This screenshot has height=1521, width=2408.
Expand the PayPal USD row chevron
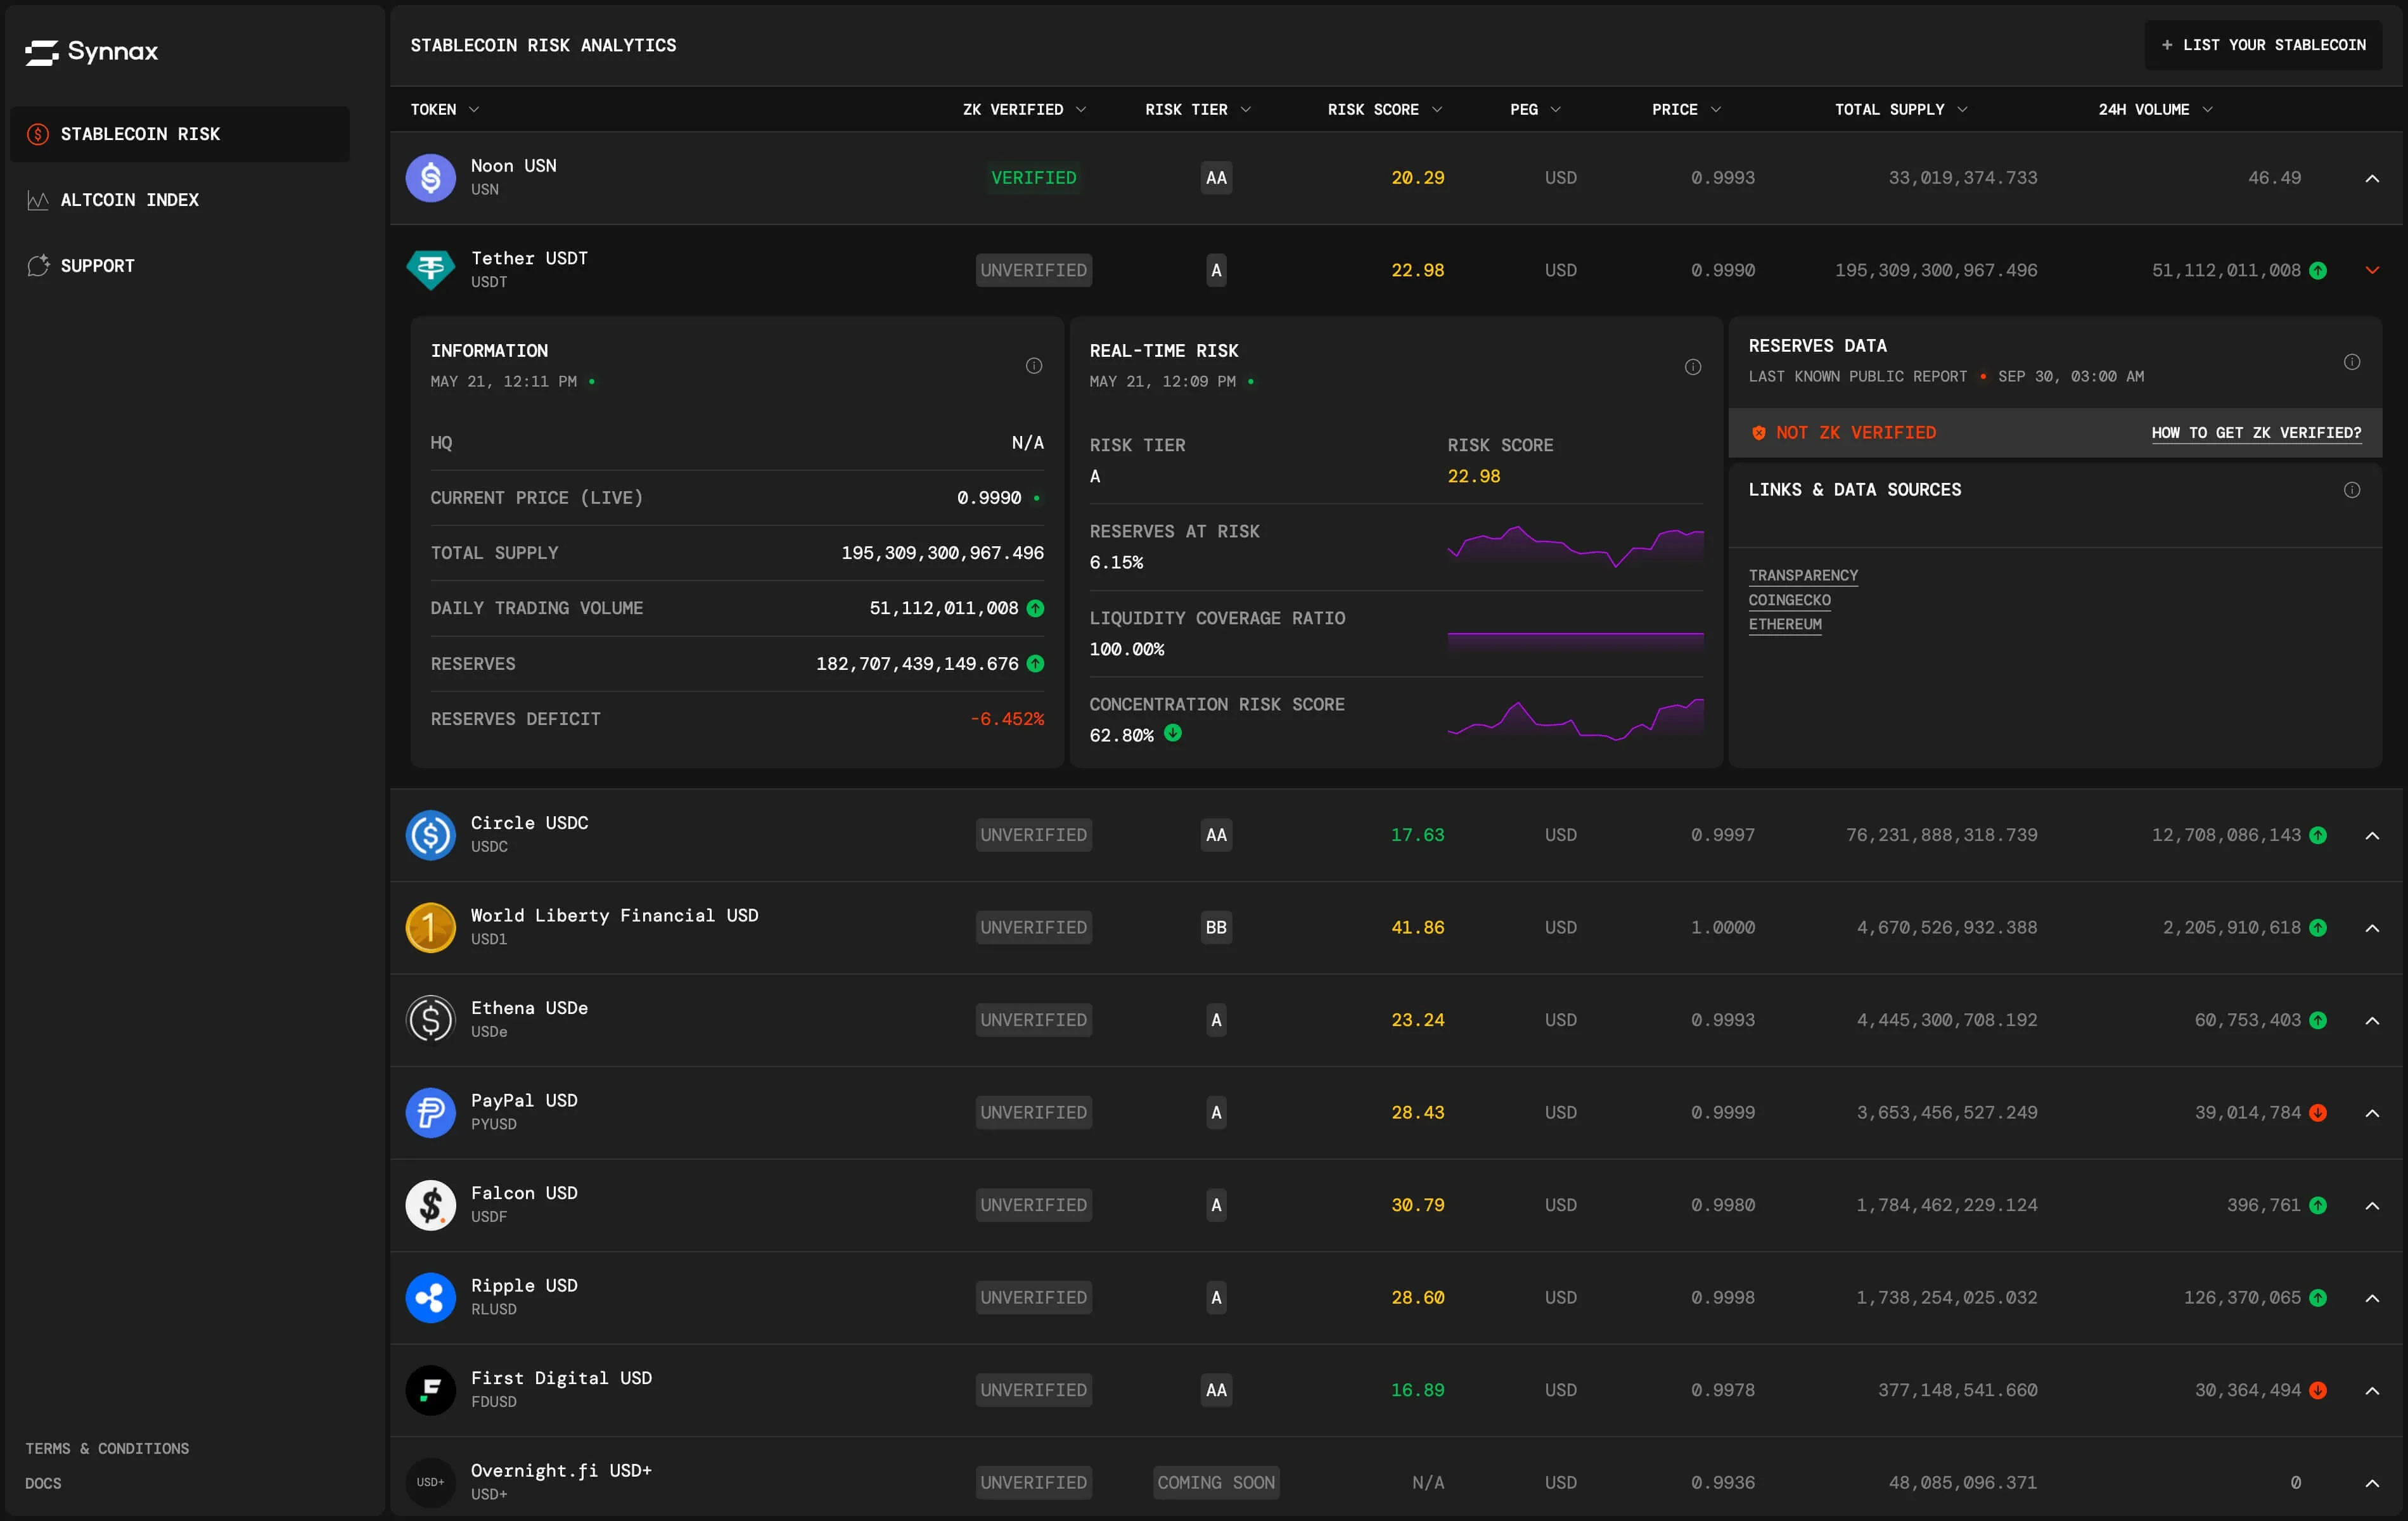(x=2372, y=1112)
